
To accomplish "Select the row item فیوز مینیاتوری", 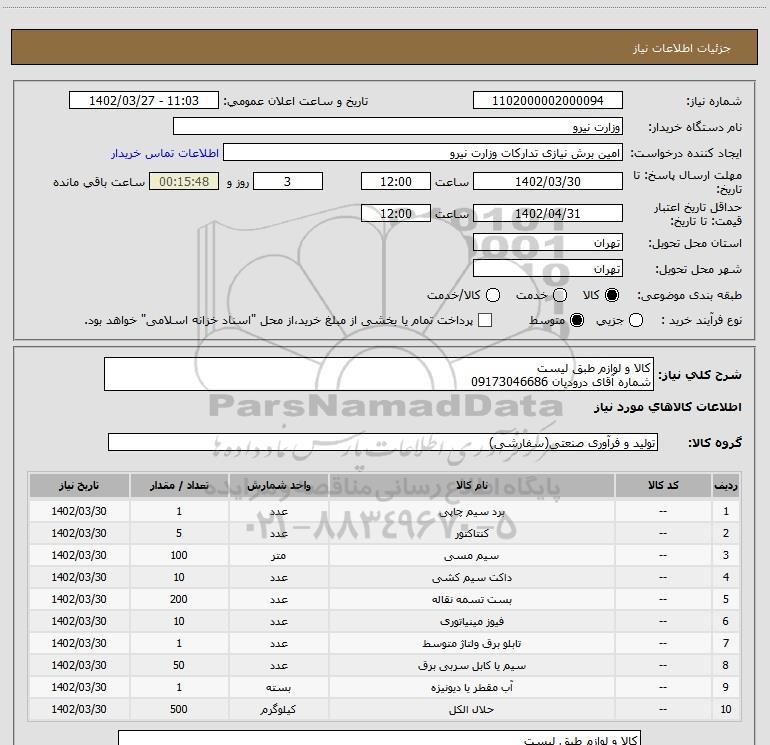I will tap(471, 621).
